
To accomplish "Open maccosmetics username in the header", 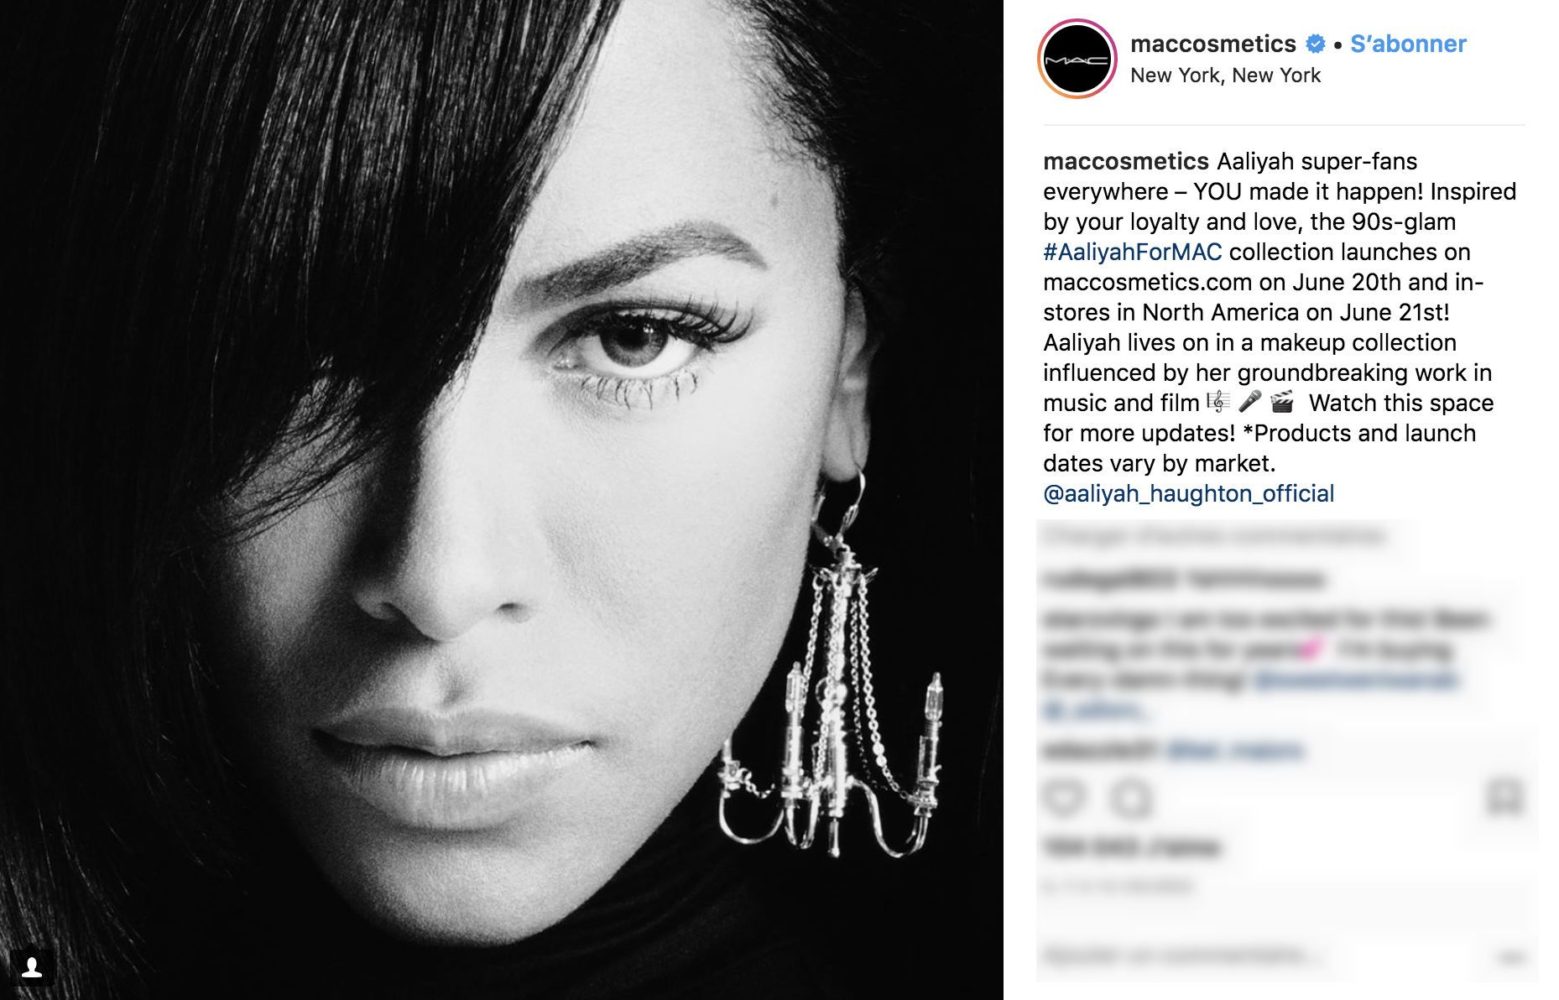I will [1213, 44].
